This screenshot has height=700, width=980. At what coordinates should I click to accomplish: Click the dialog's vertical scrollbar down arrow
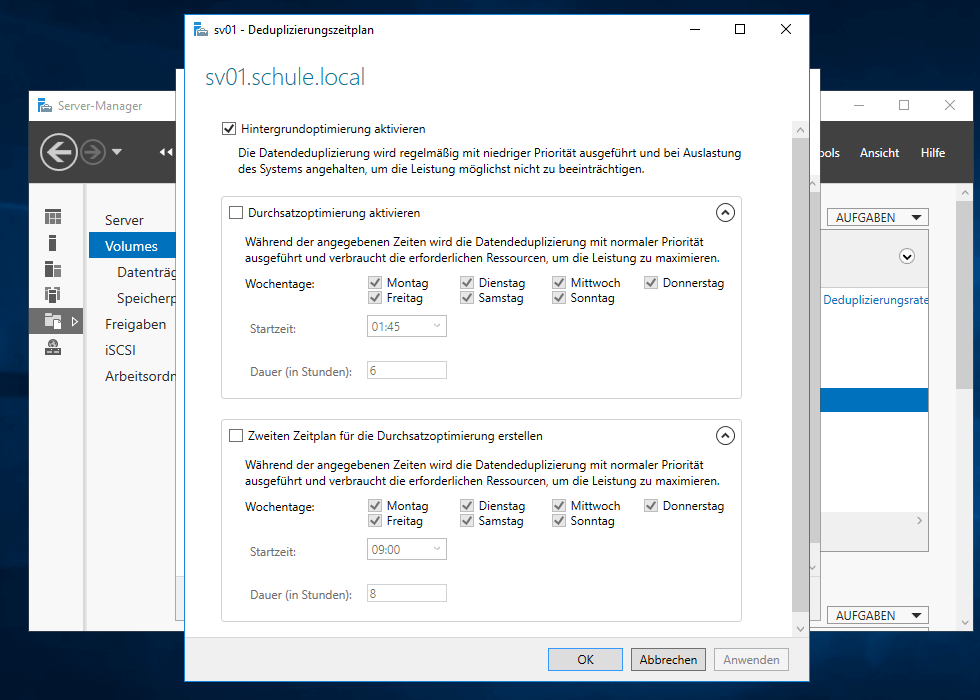coord(800,628)
